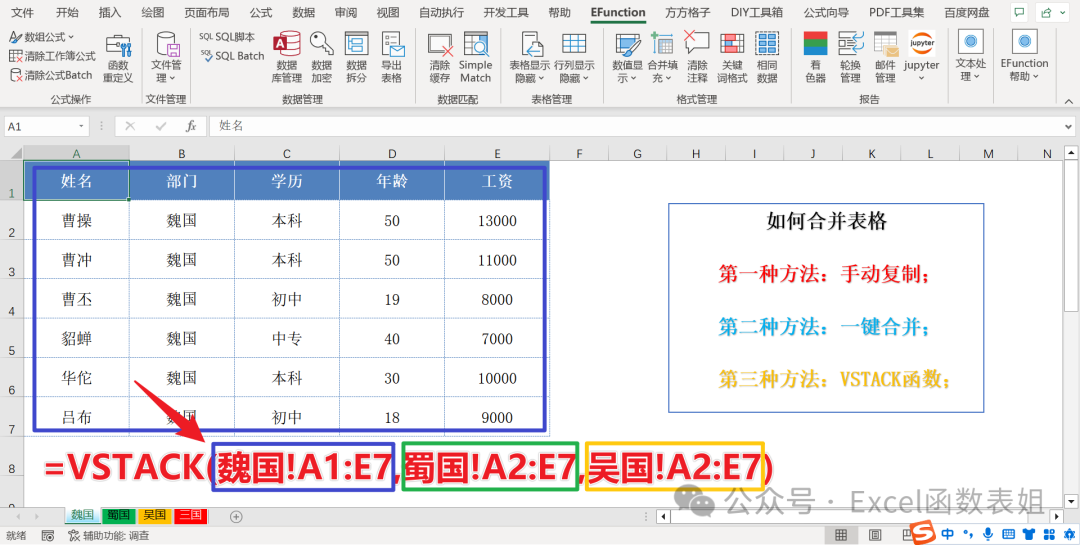Switch to the 开始 ribbon tab
1080x545 pixels.
(x=68, y=12)
